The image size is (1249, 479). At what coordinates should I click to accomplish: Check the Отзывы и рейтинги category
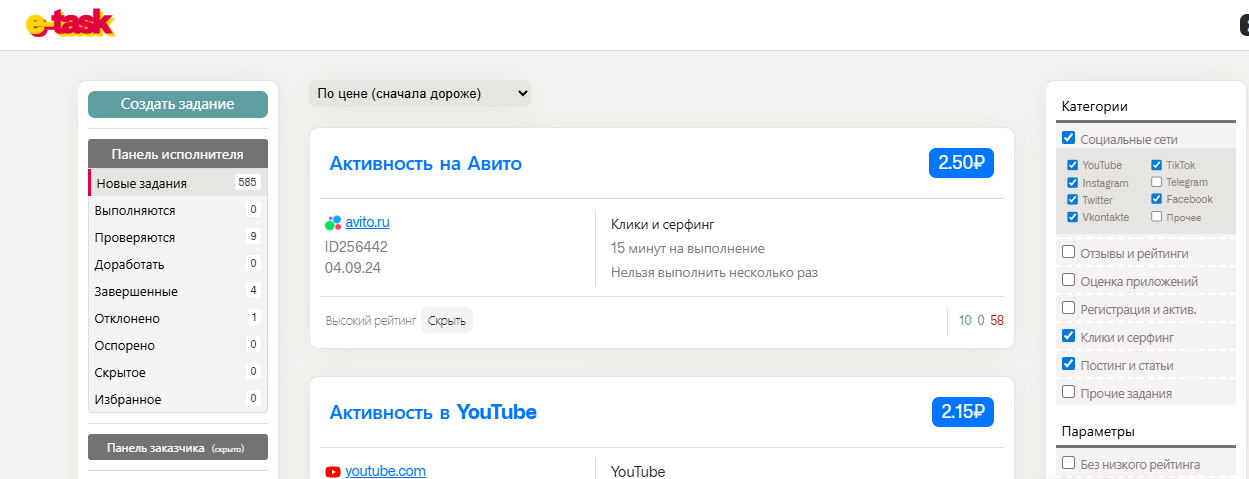pyautogui.click(x=1069, y=253)
